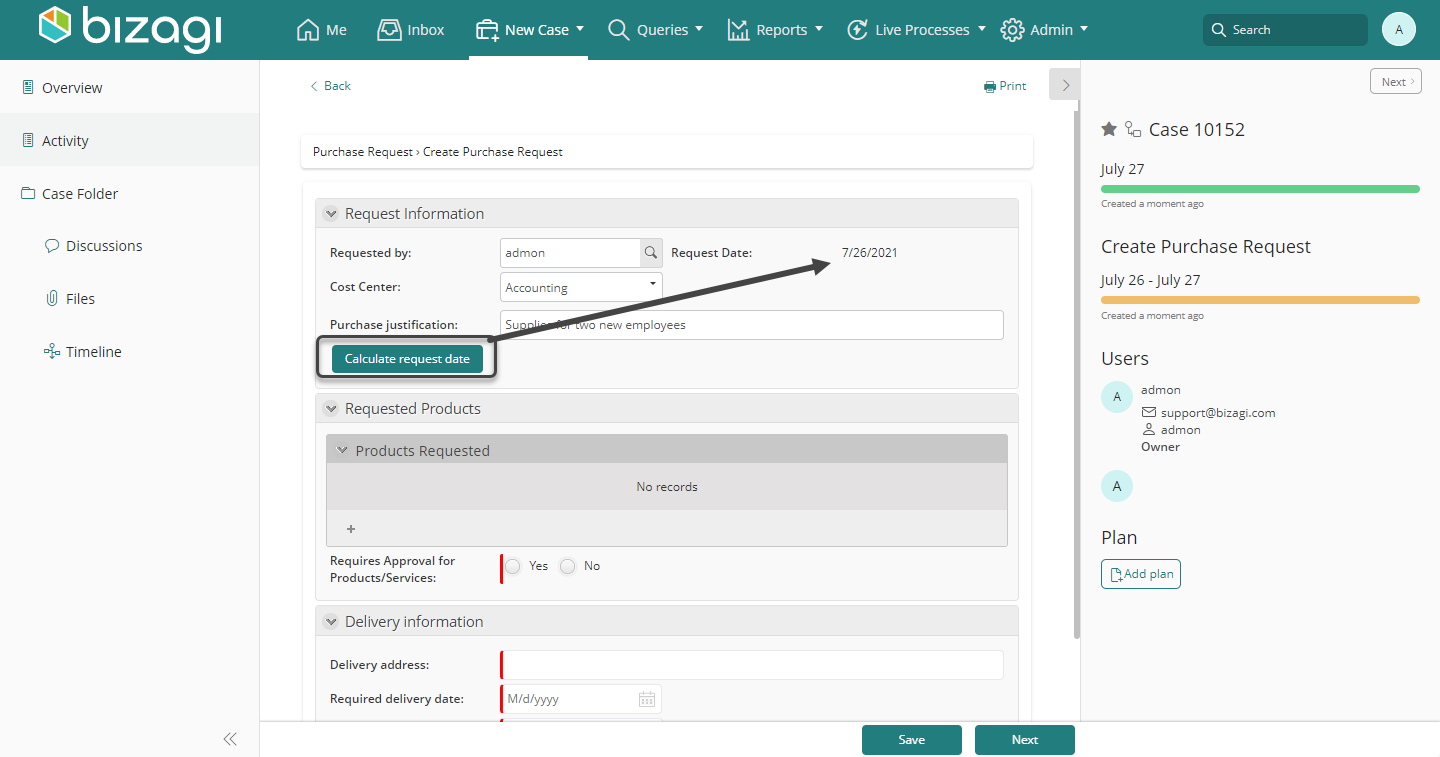Open Files in the sidebar

click(x=70, y=298)
